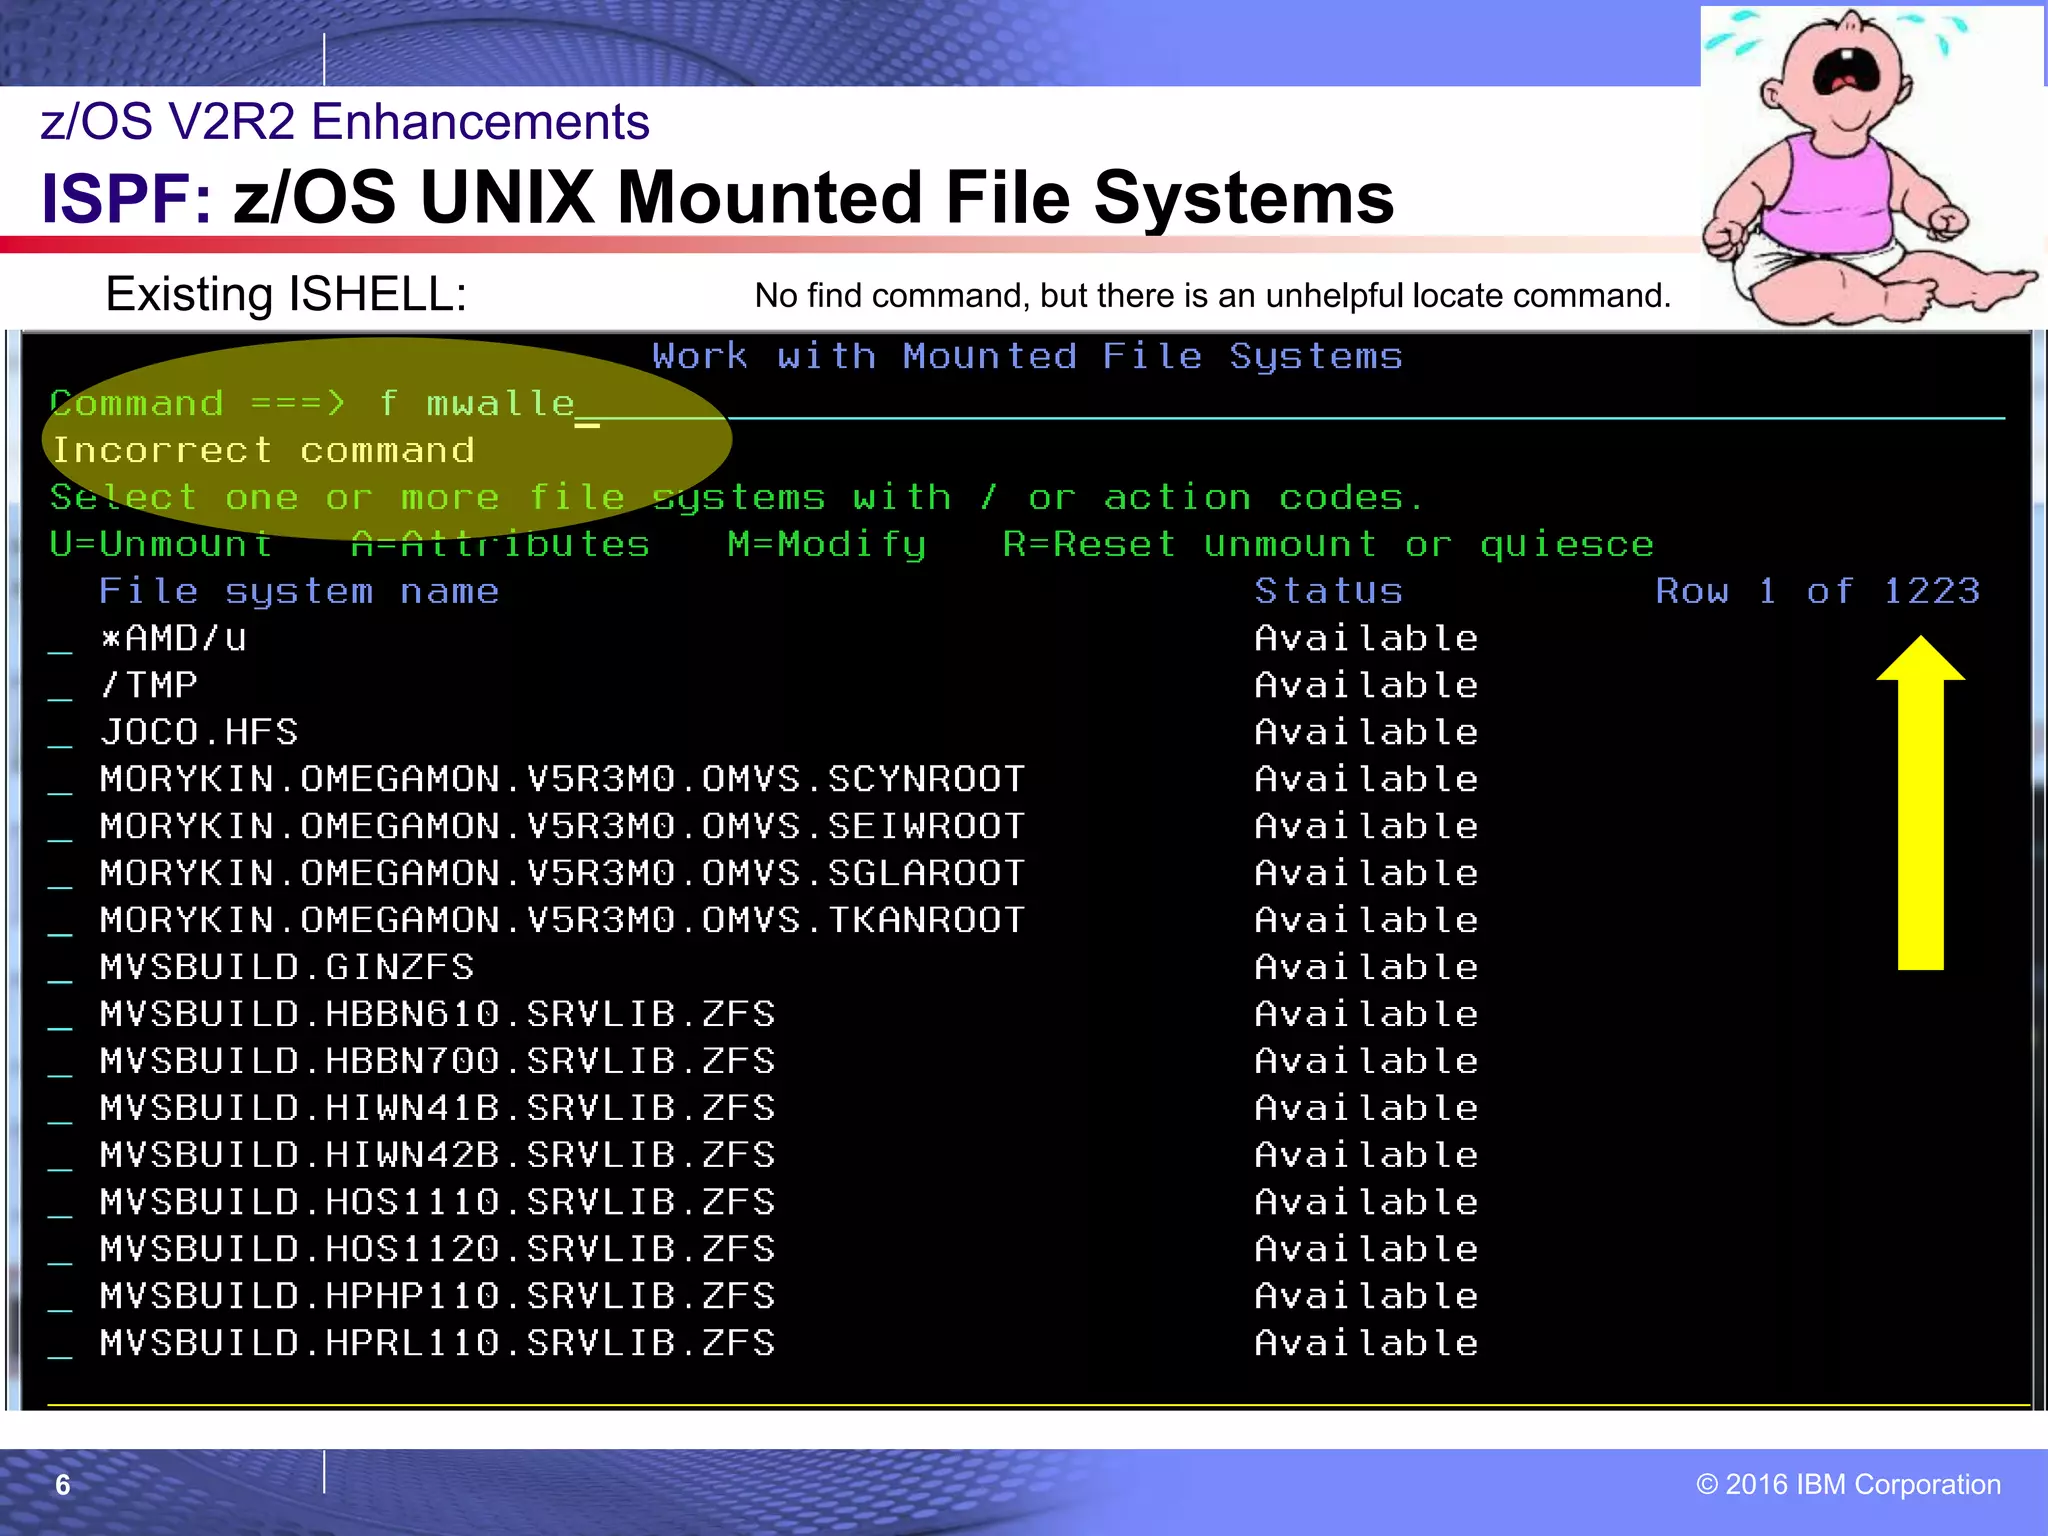2048x1536 pixels.
Task: Click the name MVSBUILD.HPHP110.SRVLIB.ZFS
Action: click(437, 1296)
